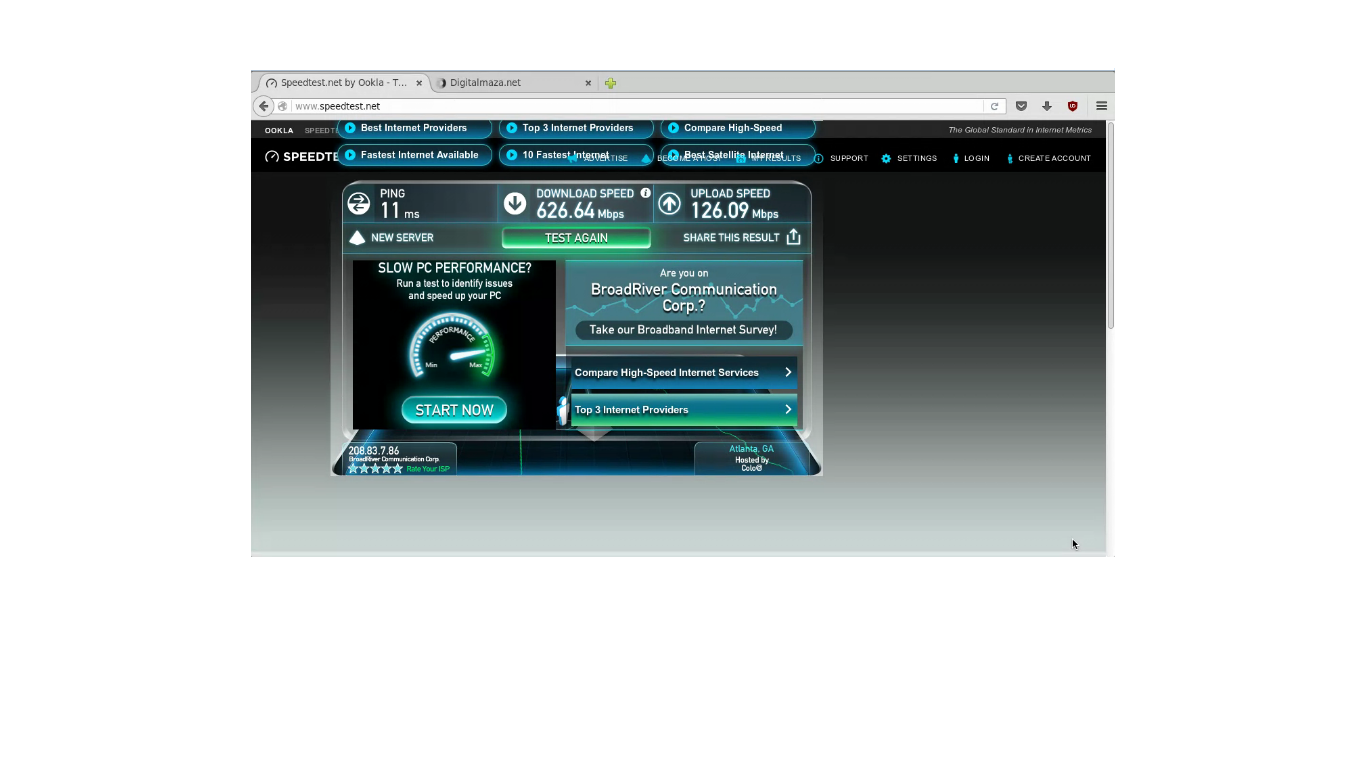Screen dimensions: 1366x768
Task: Click the performance gauge in the ad
Action: [x=453, y=347]
